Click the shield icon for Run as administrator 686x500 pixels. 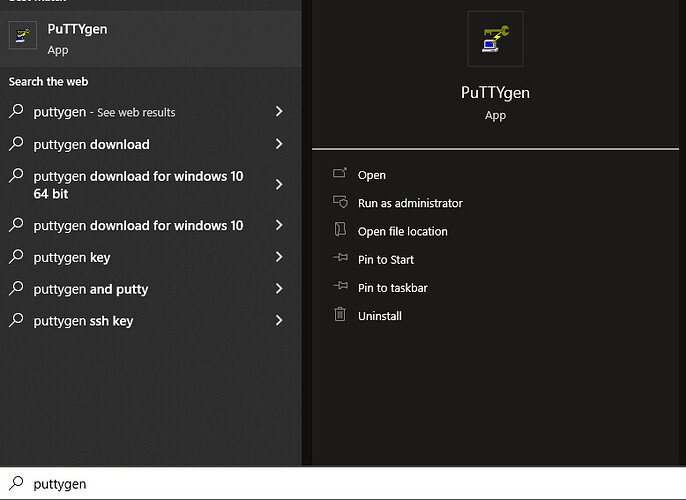coord(340,202)
